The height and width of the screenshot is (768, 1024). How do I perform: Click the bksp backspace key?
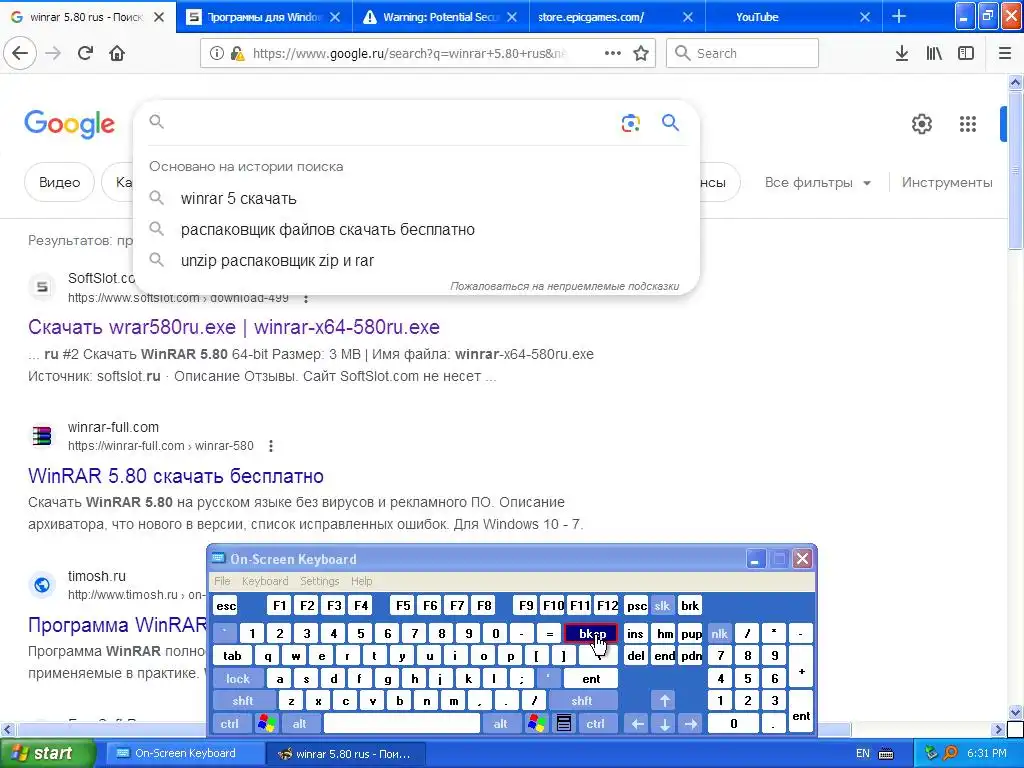[x=590, y=633]
